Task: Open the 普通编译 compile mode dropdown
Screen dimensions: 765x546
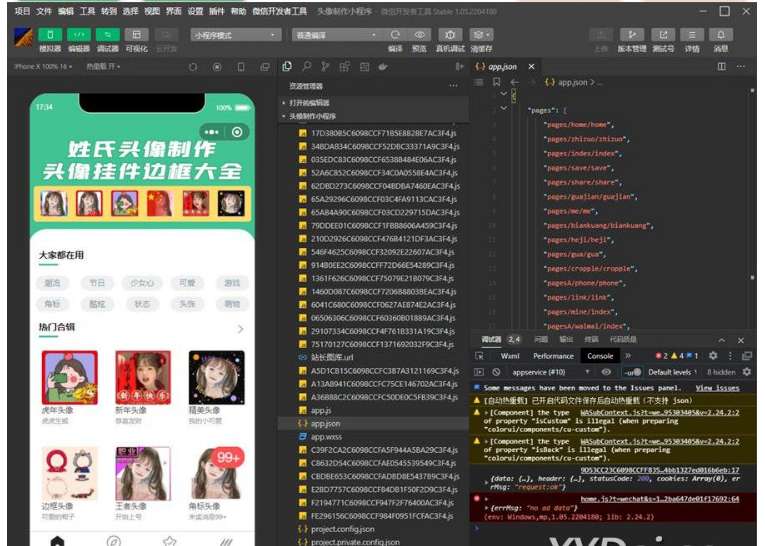Action: click(x=331, y=34)
